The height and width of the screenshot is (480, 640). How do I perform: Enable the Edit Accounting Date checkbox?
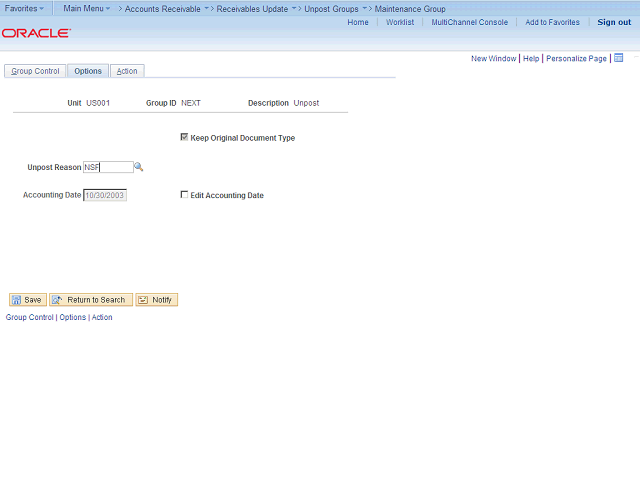[x=184, y=195]
